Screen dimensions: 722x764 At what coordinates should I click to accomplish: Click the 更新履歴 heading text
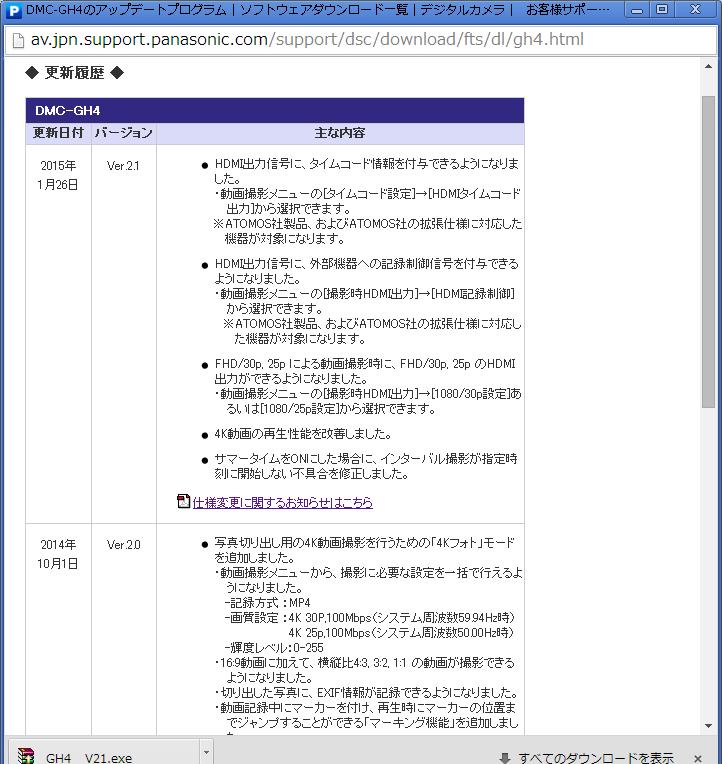(75, 73)
